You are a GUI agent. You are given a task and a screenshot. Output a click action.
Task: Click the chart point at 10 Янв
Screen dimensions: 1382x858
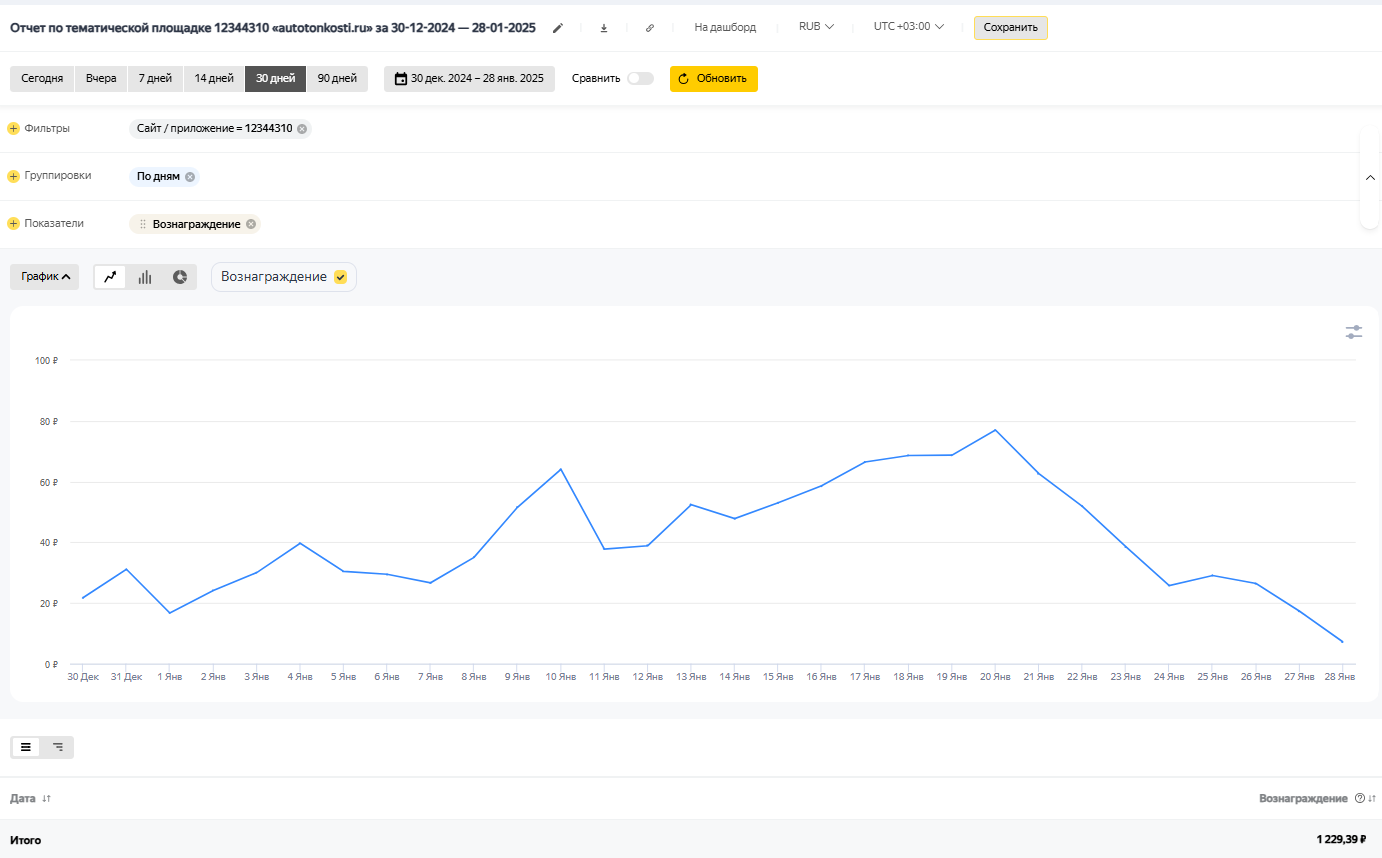click(561, 469)
